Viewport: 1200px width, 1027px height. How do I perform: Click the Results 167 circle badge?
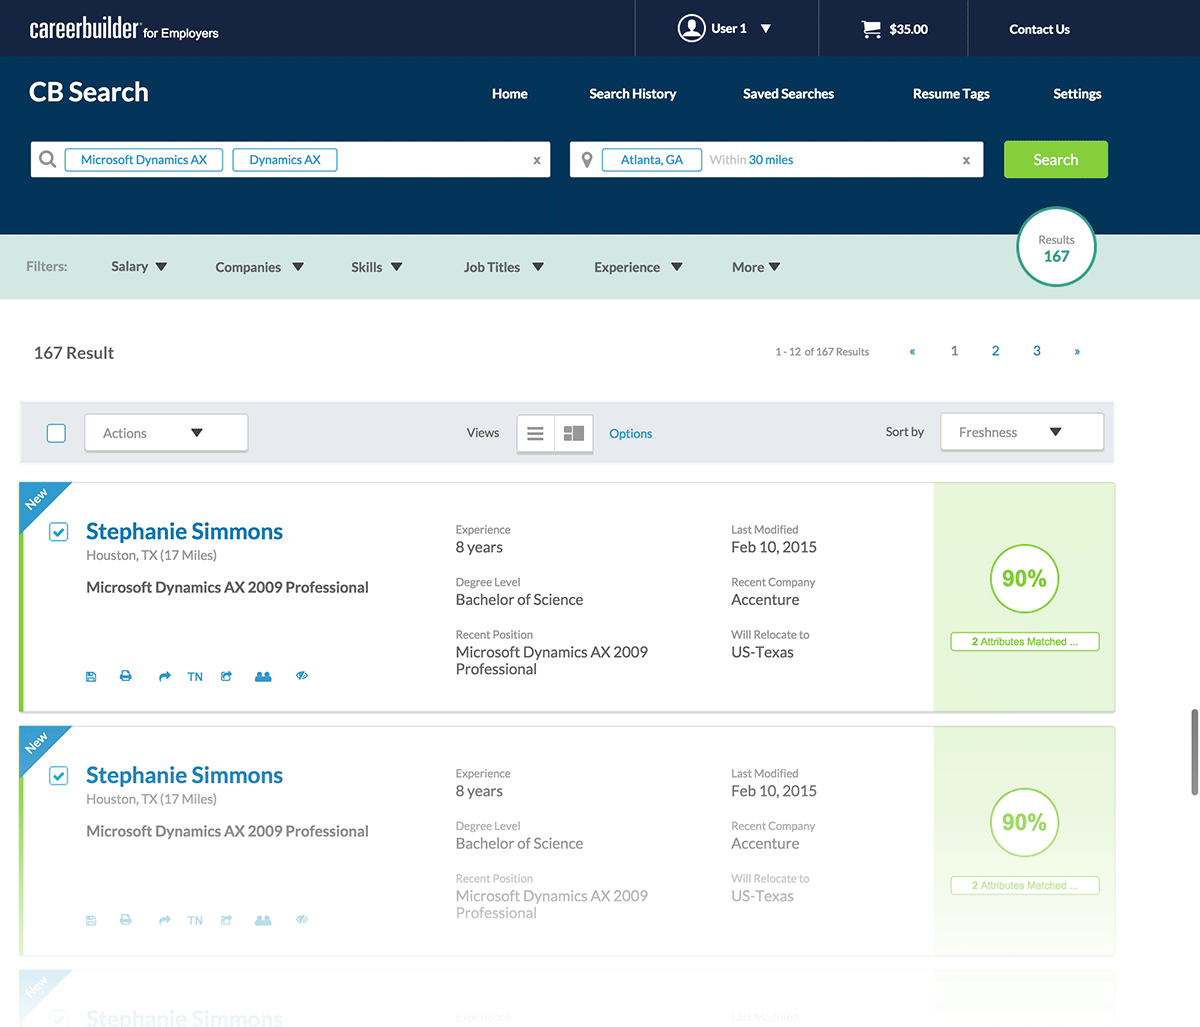(x=1057, y=248)
